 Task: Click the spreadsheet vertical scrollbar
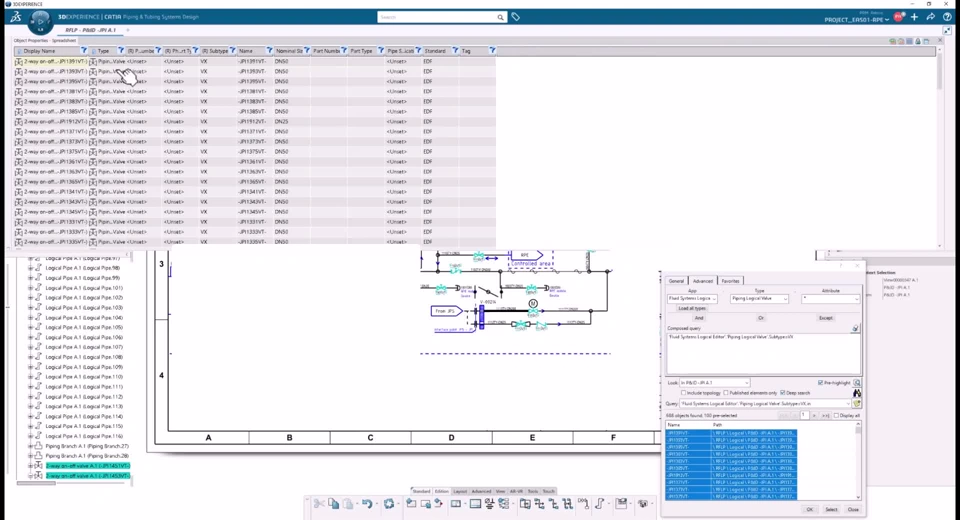click(940, 72)
